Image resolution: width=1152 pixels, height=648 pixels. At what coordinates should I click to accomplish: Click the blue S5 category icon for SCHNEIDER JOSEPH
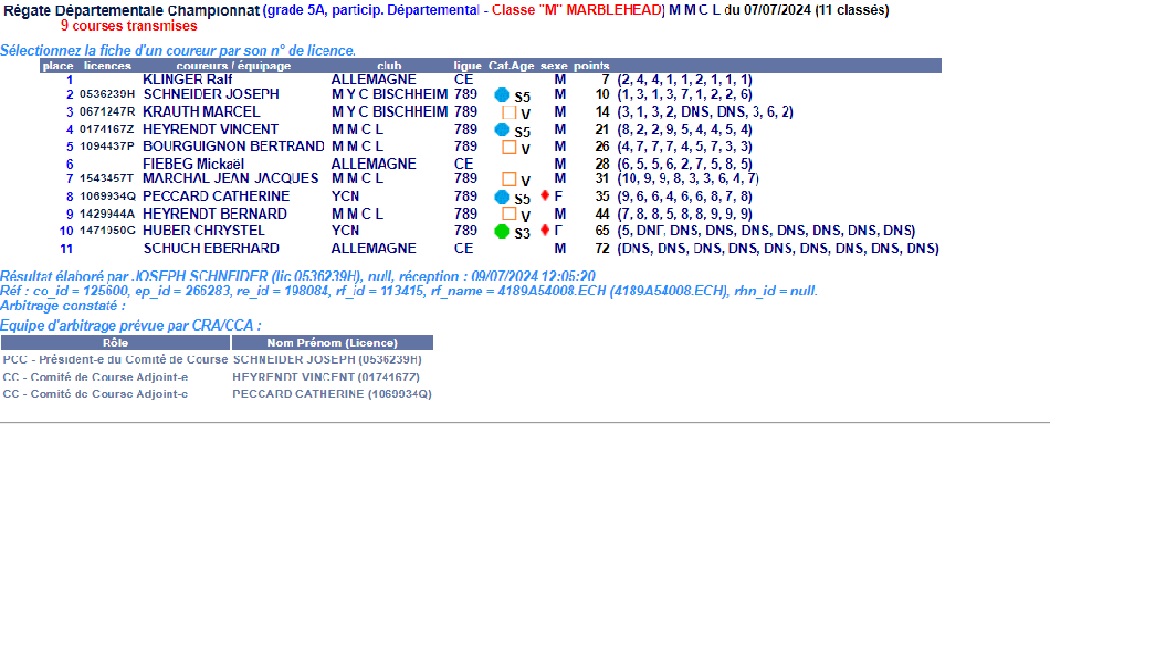tap(502, 95)
